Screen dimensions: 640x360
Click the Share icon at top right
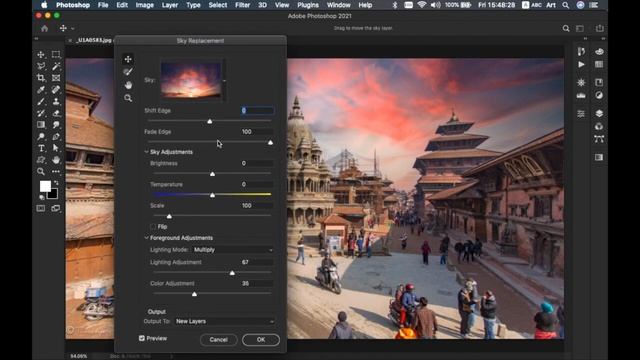click(600, 28)
